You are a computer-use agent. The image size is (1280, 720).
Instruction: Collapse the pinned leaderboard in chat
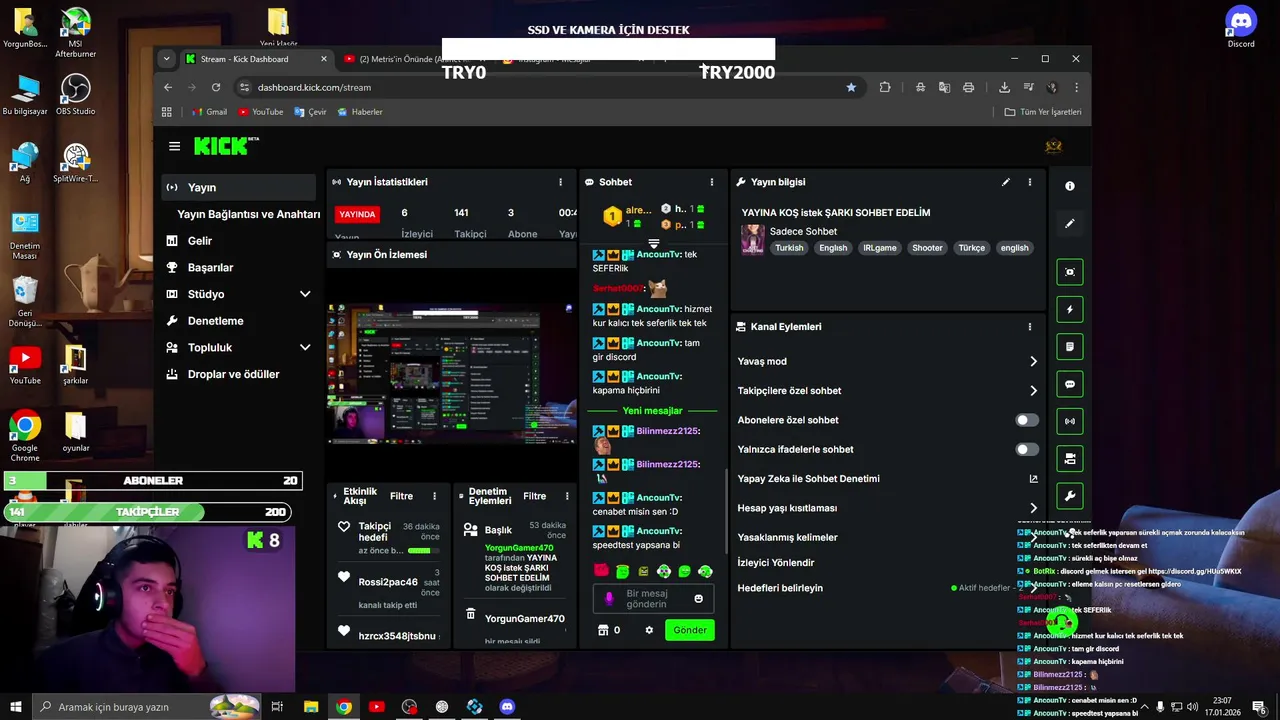[654, 244]
